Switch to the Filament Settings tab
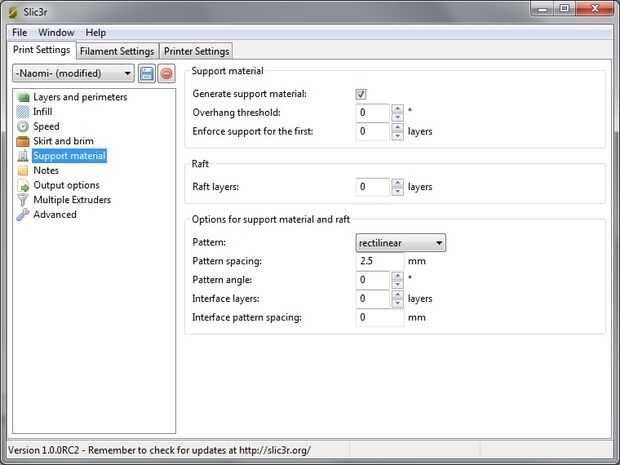 pyautogui.click(x=117, y=51)
